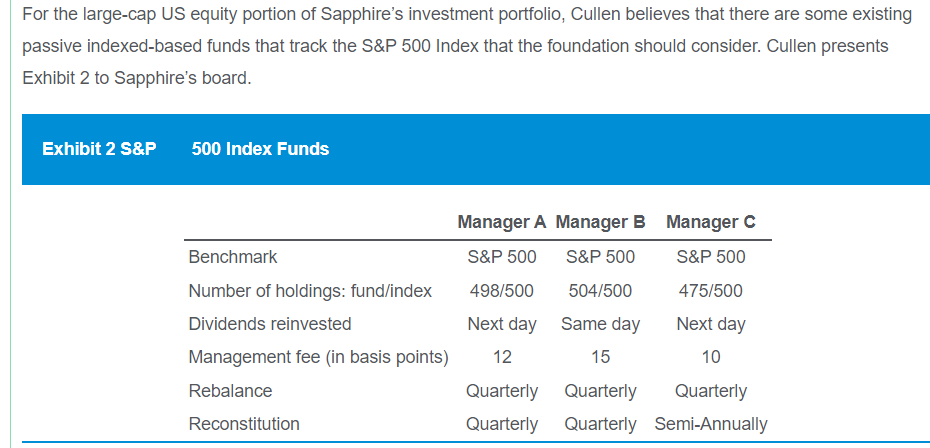Image resolution: width=930 pixels, height=448 pixels.
Task: Click Manager C's management fee of 10
Action: pyautogui.click(x=711, y=357)
